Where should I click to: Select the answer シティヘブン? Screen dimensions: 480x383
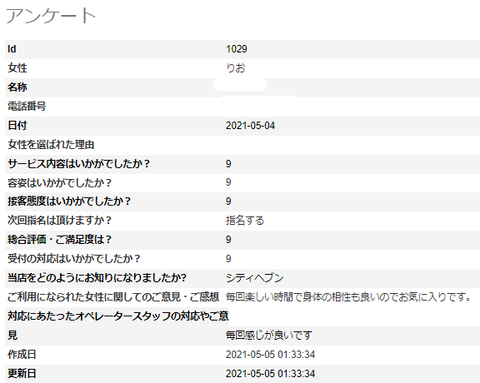pyautogui.click(x=255, y=278)
